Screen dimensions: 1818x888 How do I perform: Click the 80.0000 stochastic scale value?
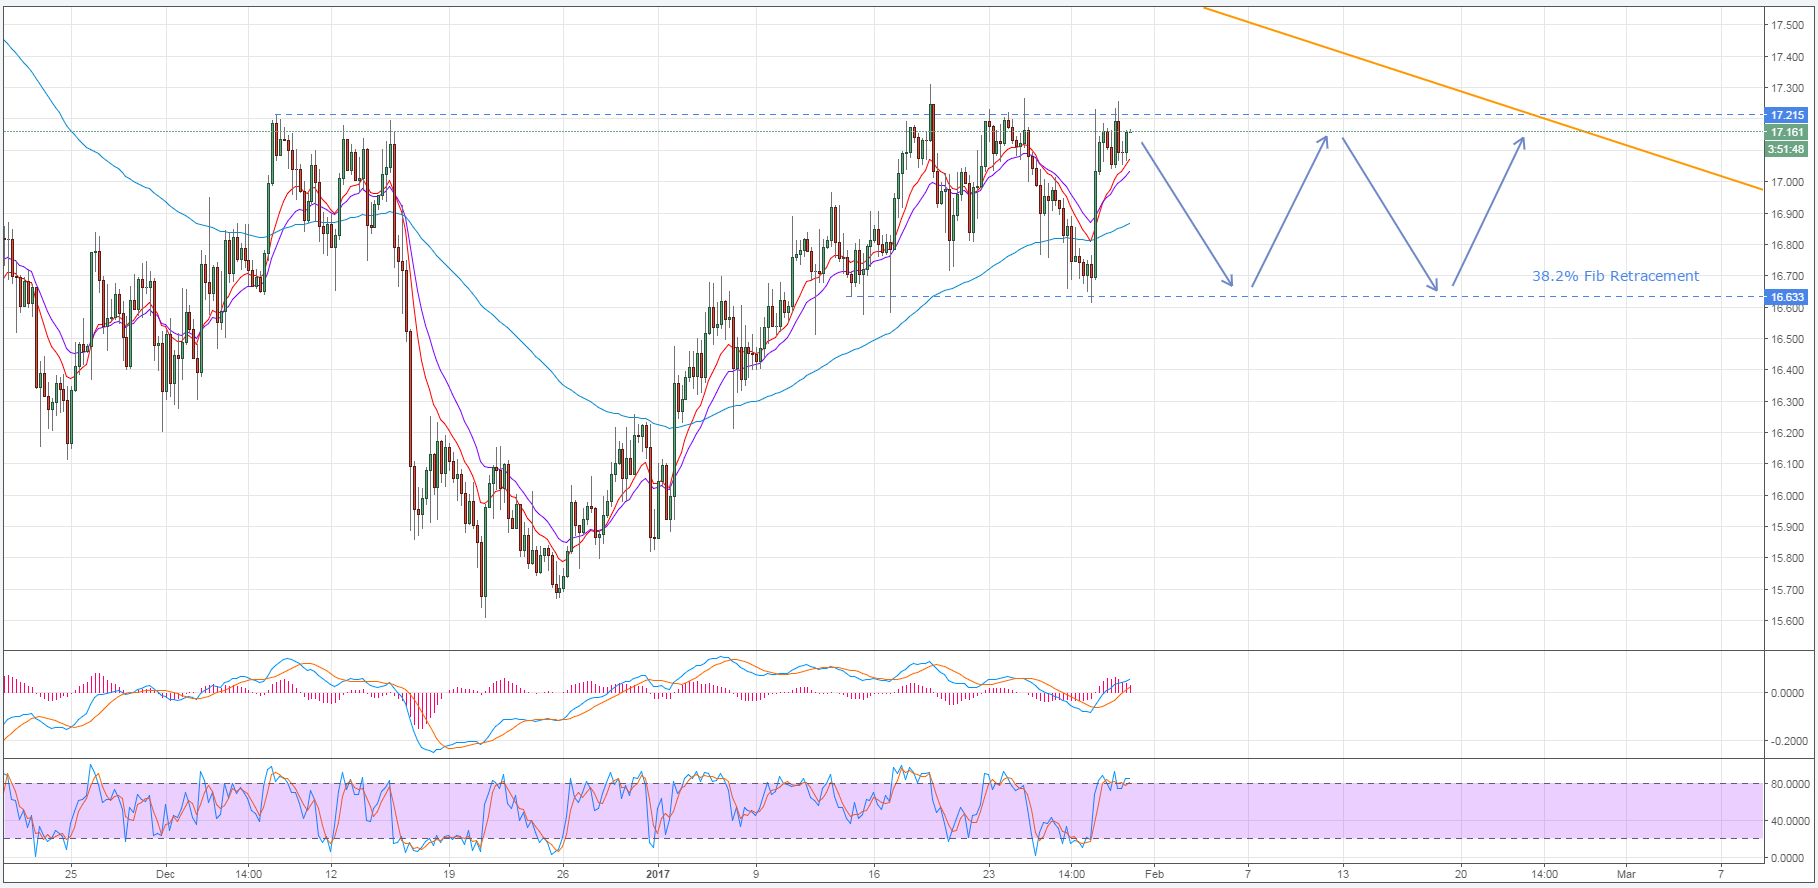pyautogui.click(x=1789, y=784)
